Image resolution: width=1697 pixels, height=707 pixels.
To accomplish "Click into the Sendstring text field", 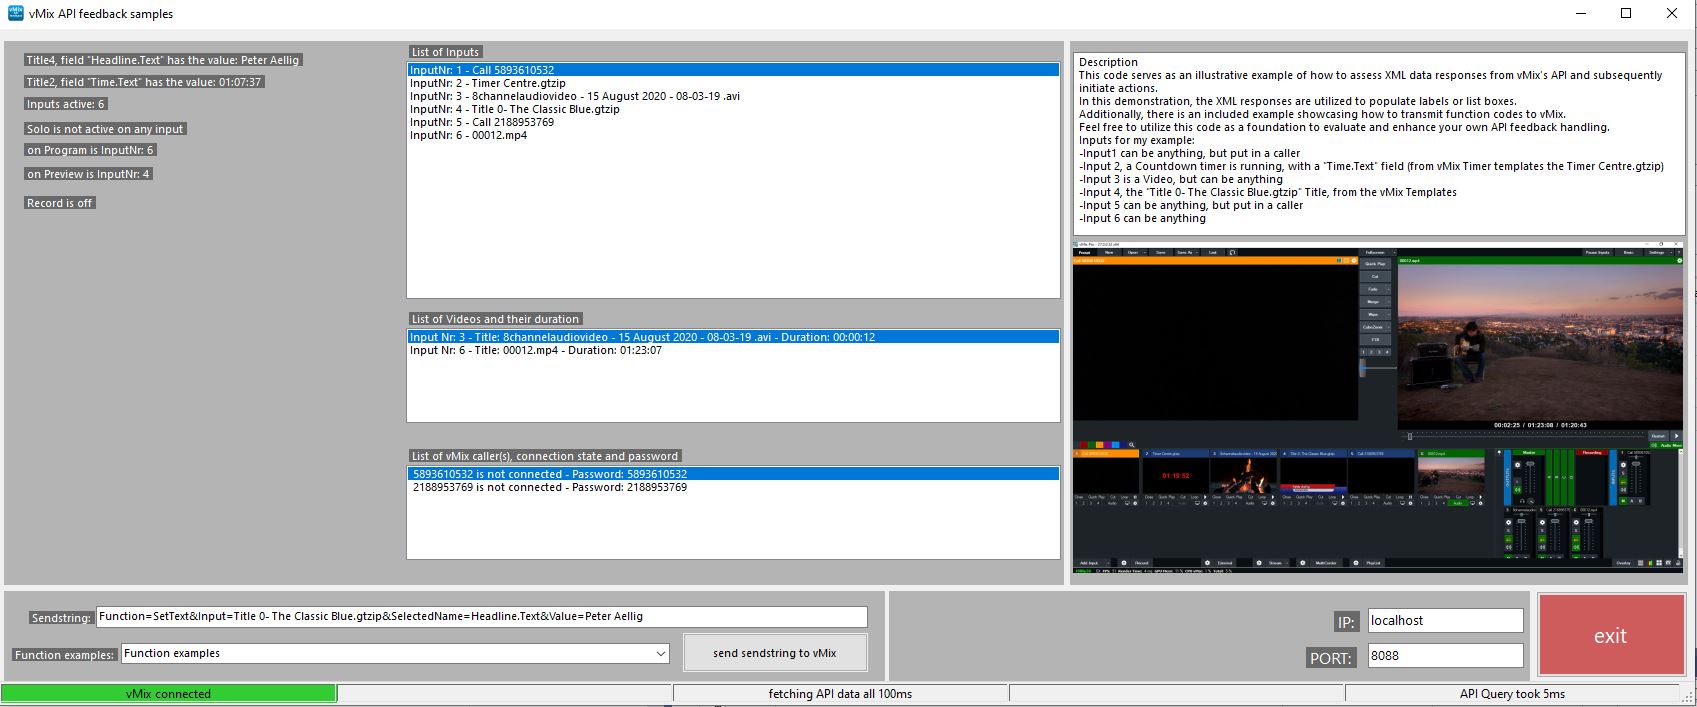I will [481, 617].
